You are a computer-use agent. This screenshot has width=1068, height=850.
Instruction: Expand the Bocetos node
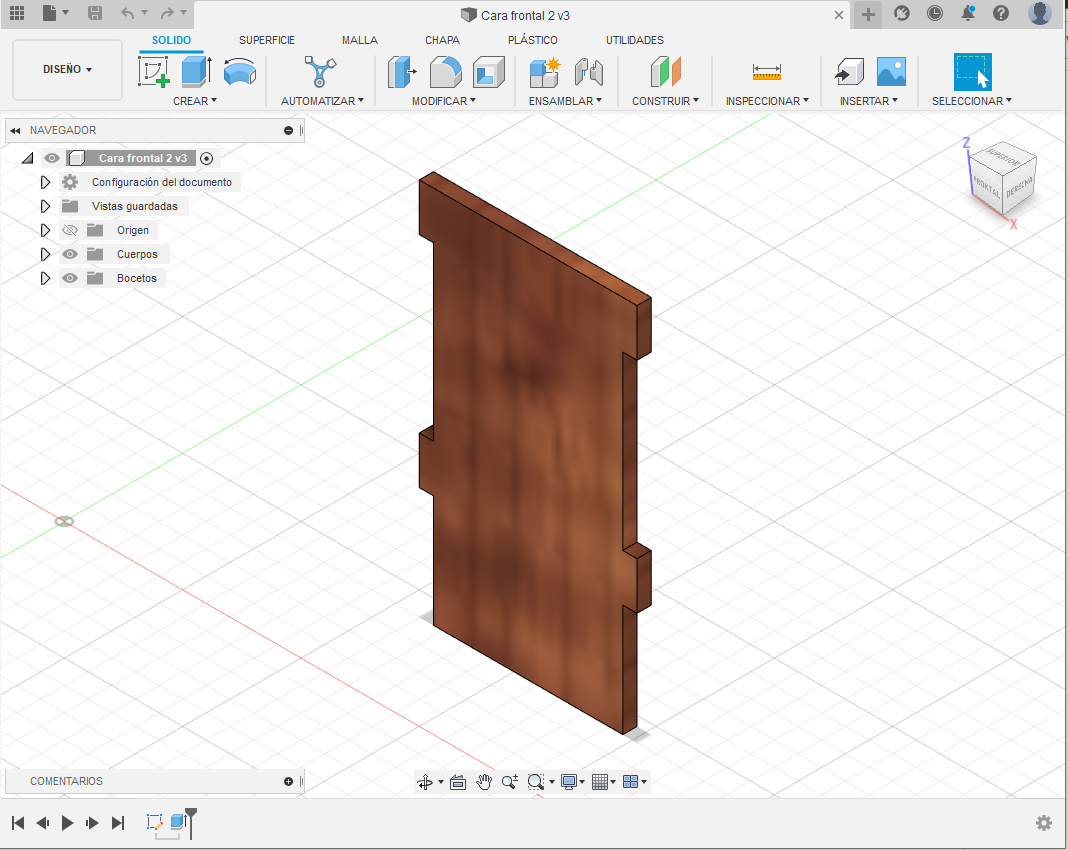(45, 278)
